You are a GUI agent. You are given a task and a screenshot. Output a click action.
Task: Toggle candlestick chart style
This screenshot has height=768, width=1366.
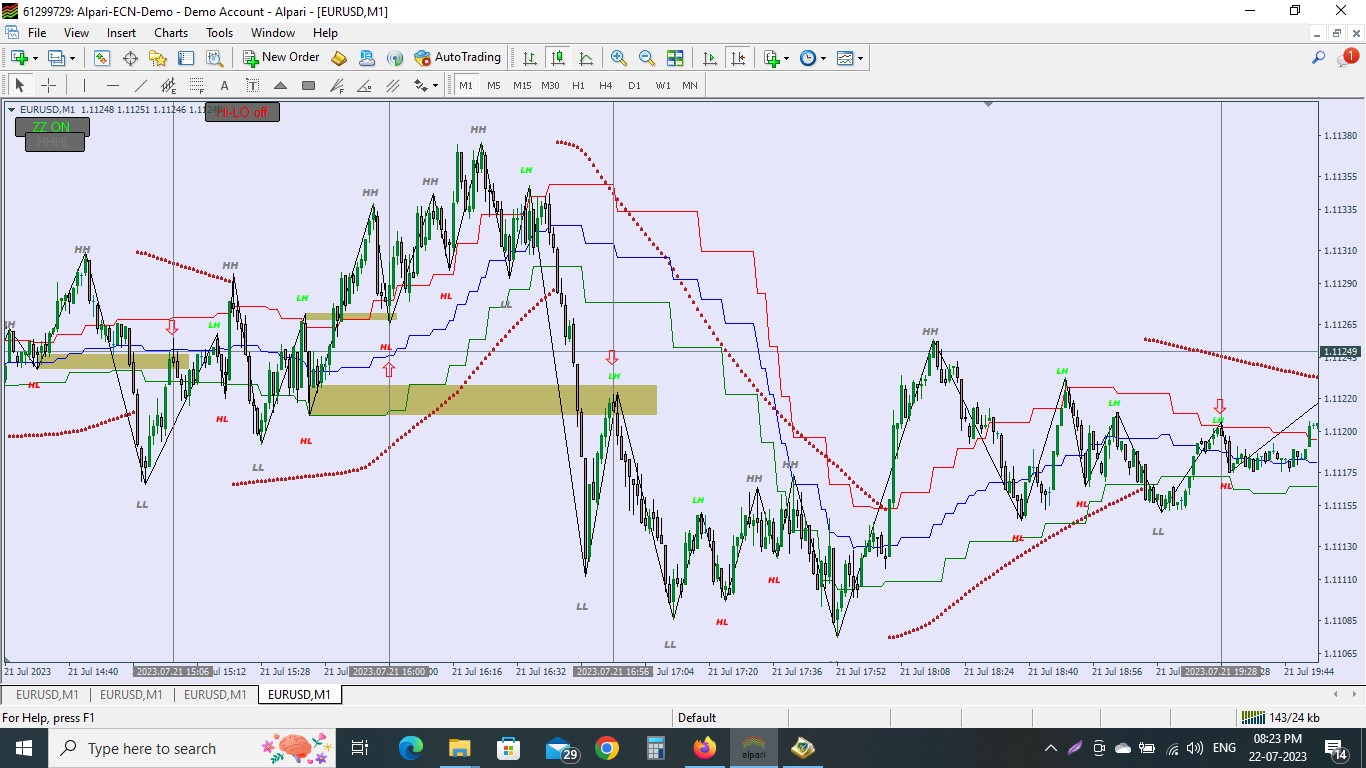[x=557, y=58]
